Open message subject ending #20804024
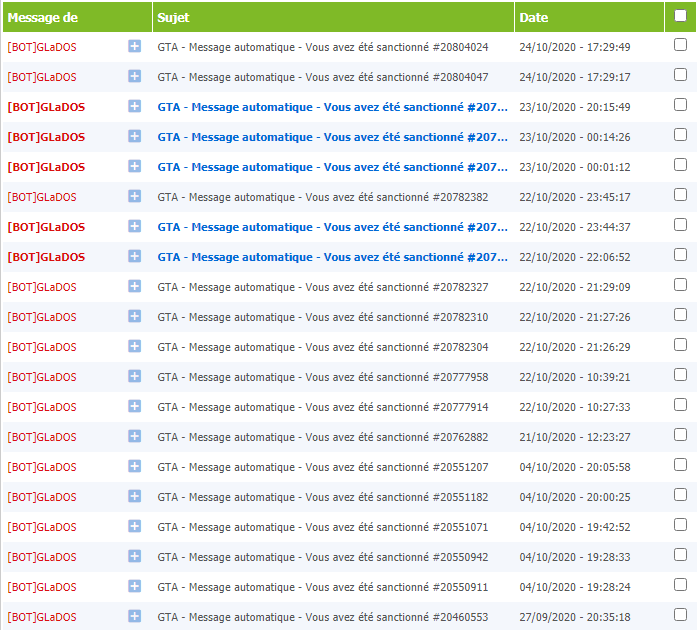This screenshot has height=630, width=697. [x=323, y=47]
